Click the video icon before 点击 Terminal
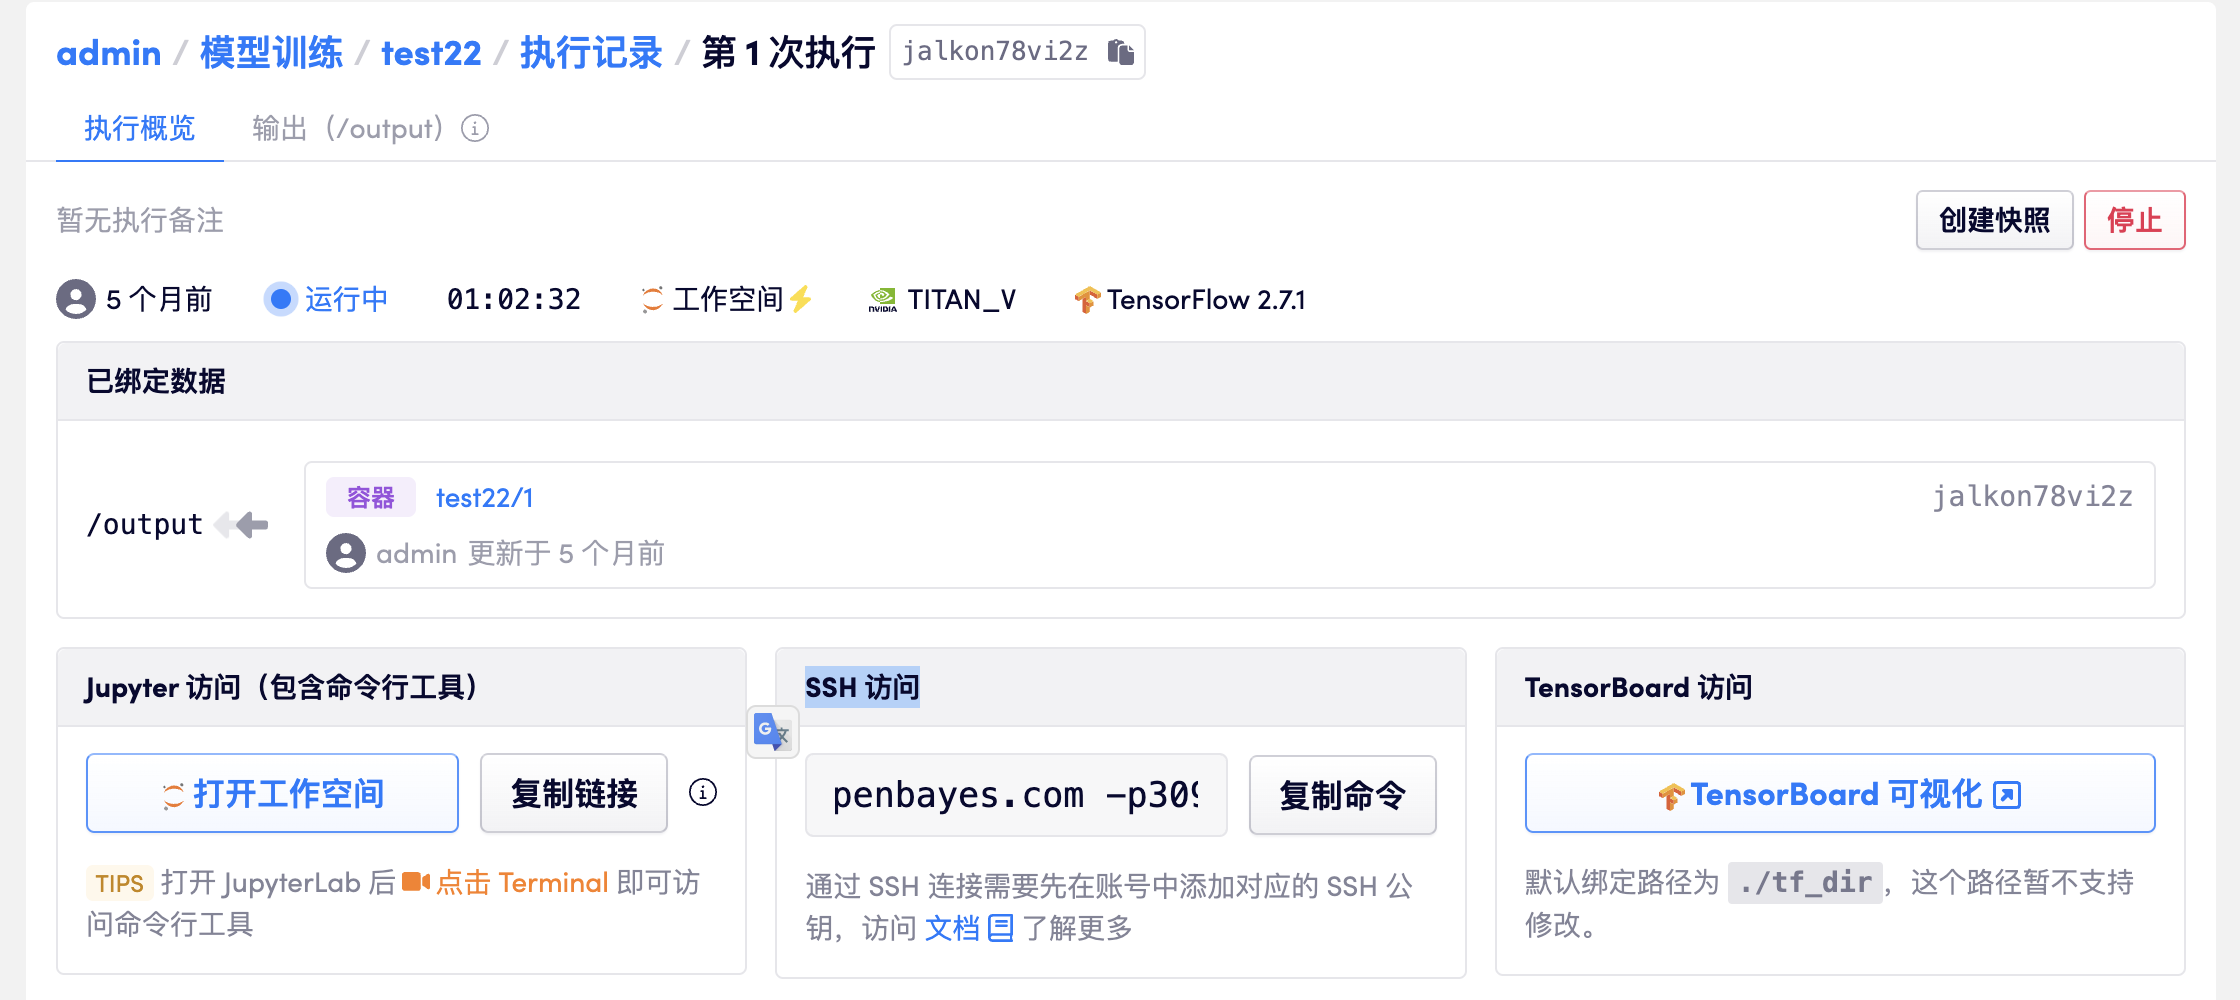 pyautogui.click(x=415, y=882)
